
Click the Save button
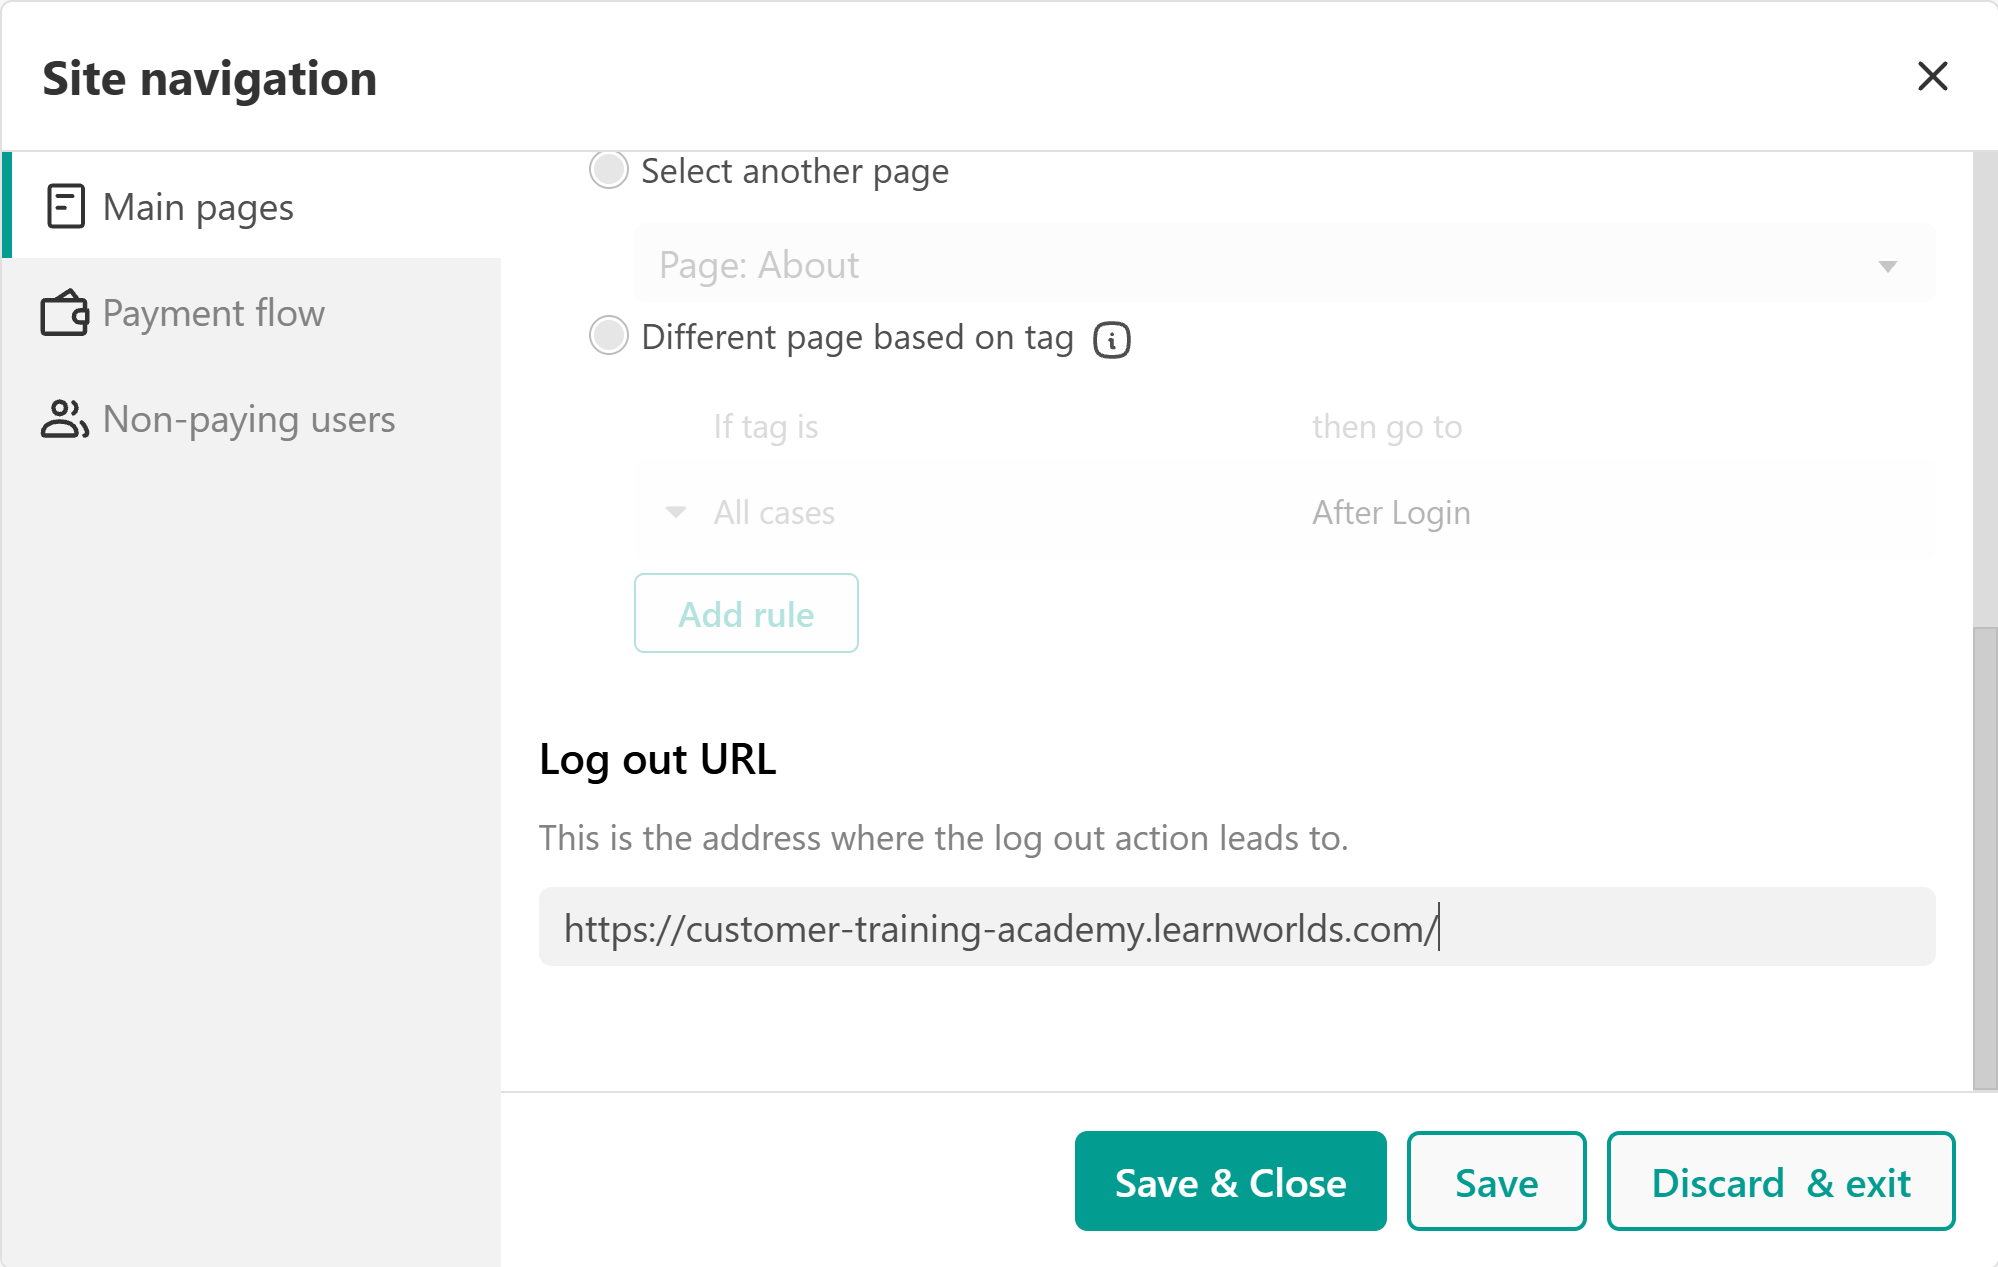pos(1496,1182)
